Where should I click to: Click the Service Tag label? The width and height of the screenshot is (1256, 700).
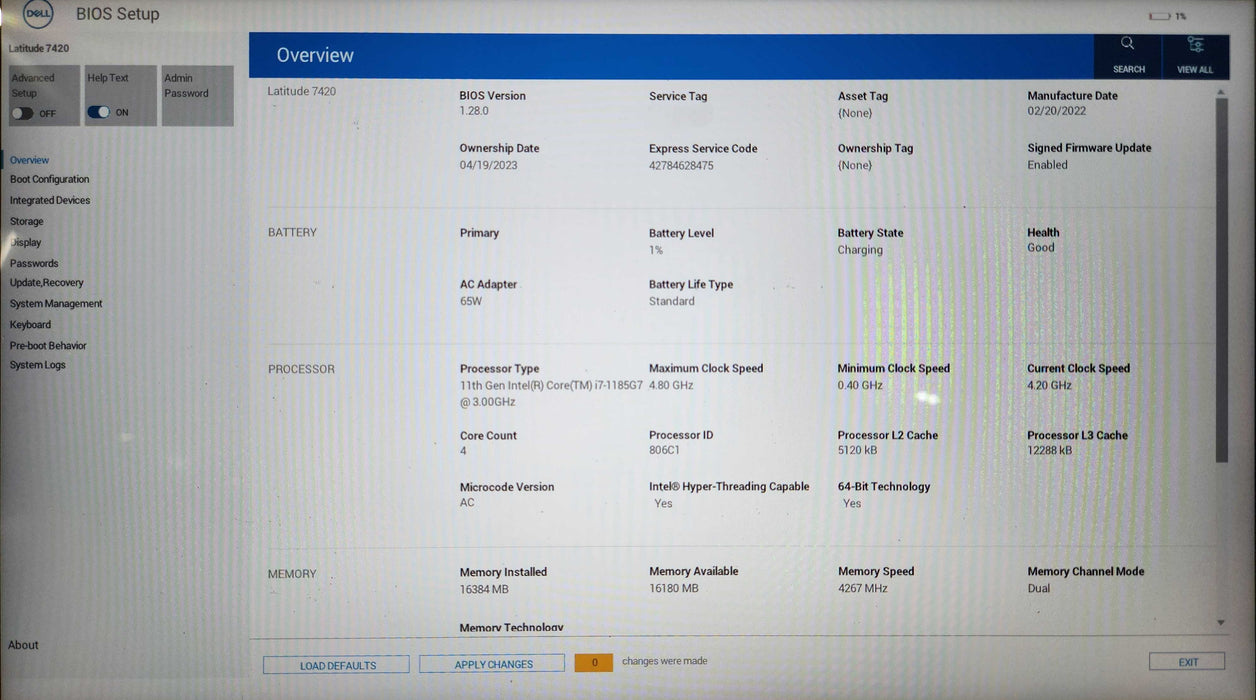pos(678,96)
